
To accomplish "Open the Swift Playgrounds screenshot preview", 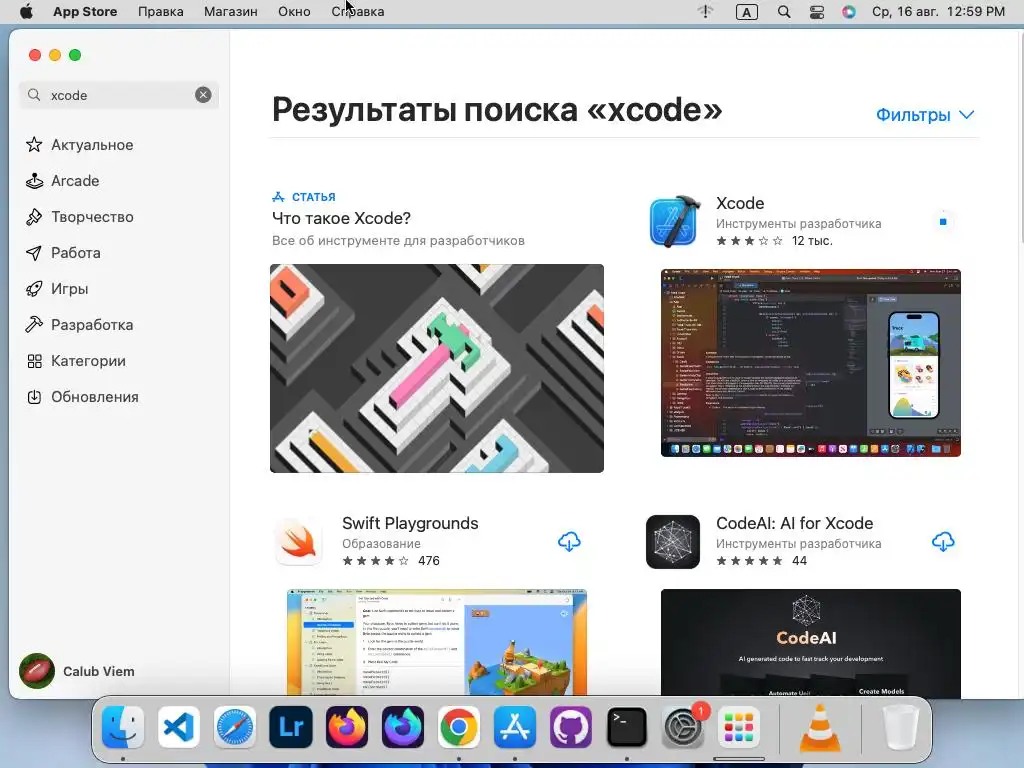I will click(x=437, y=643).
